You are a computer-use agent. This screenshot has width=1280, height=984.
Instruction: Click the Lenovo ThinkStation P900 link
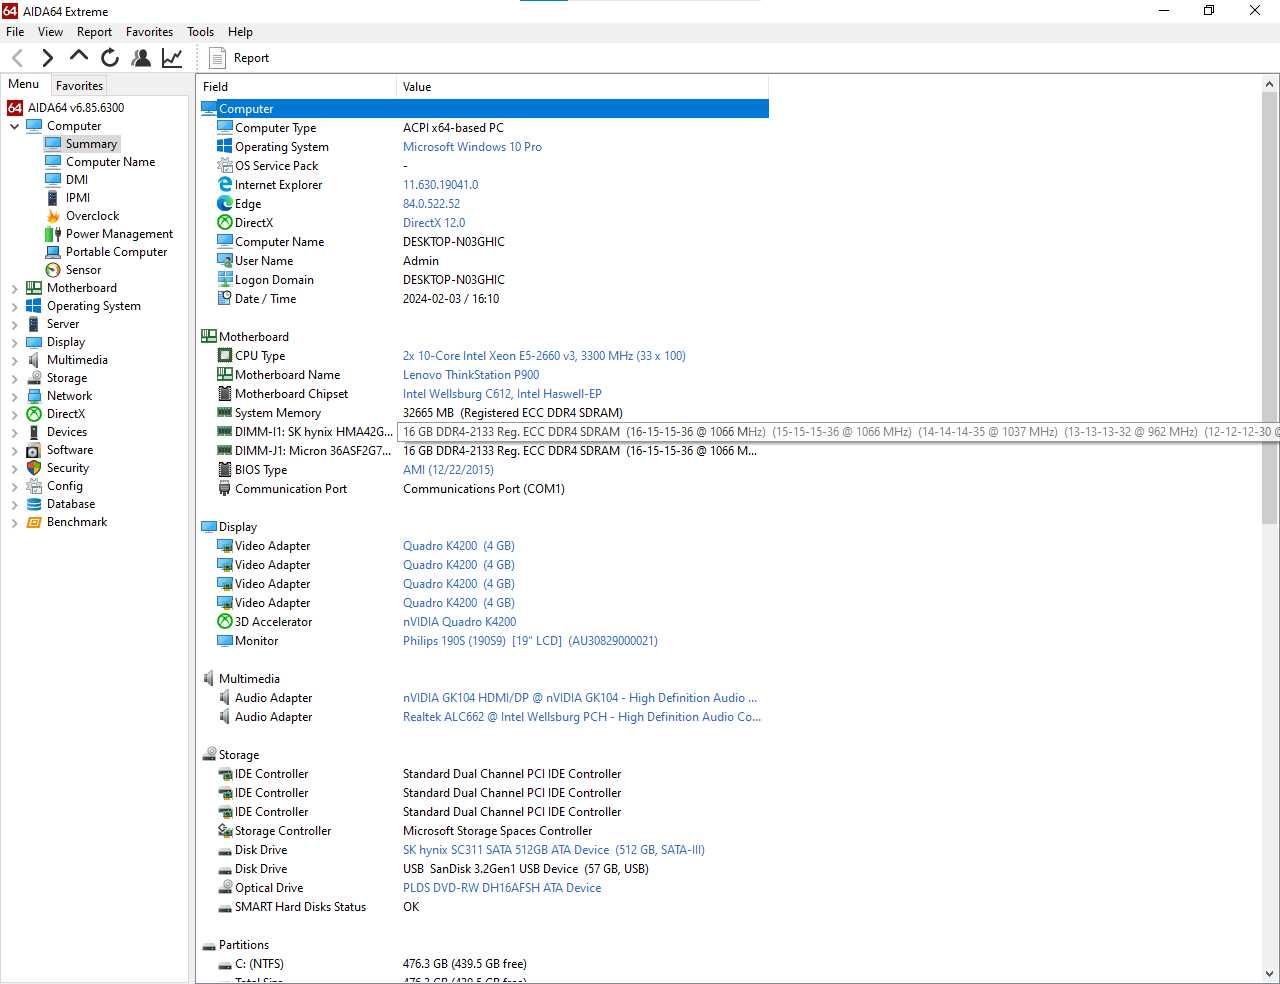471,375
